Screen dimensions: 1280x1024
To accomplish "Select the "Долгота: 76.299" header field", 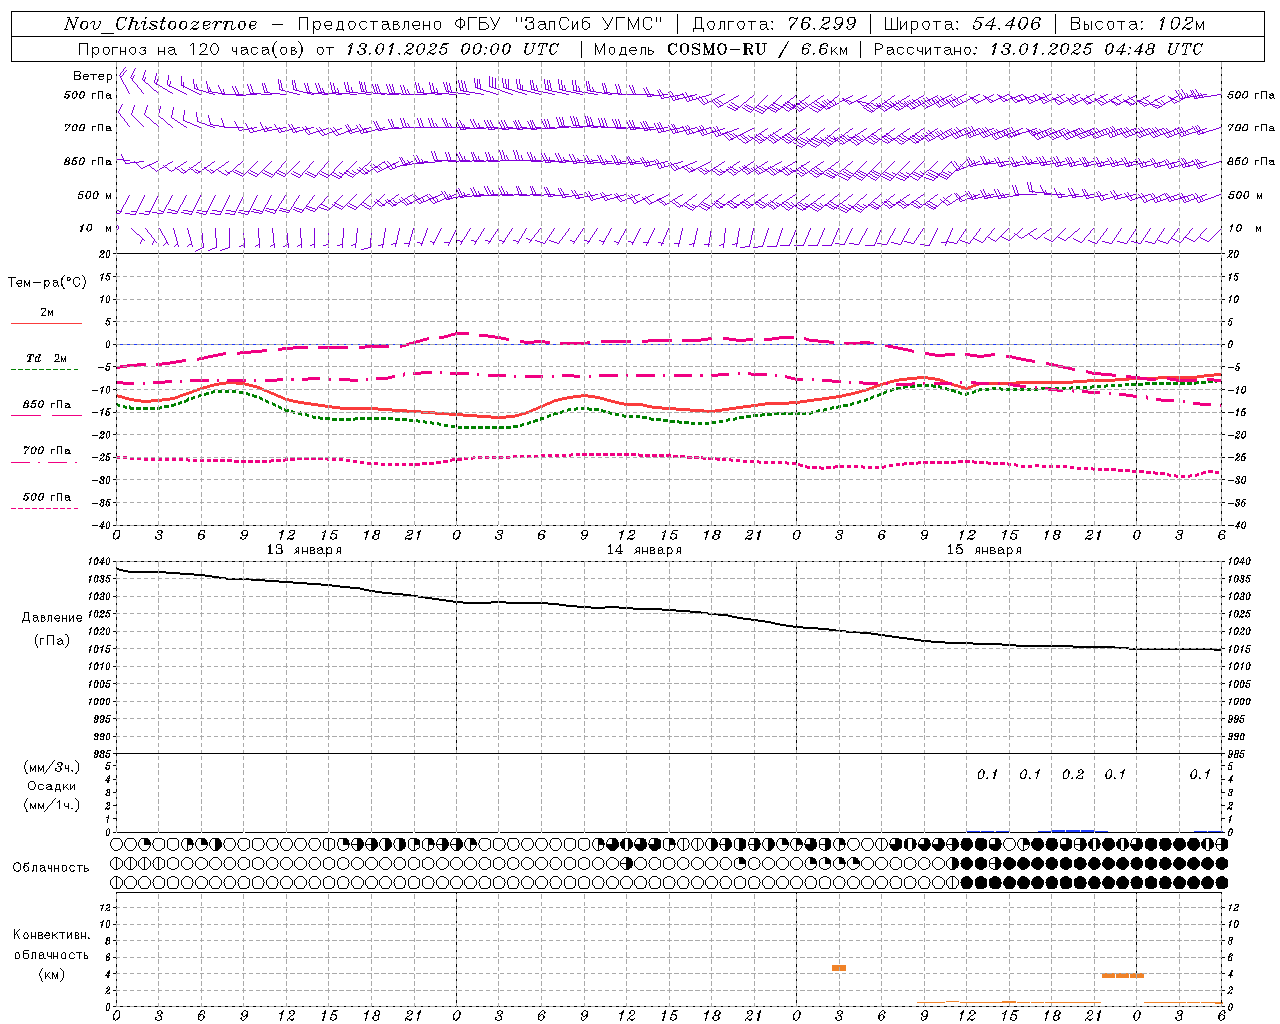I will (773, 24).
